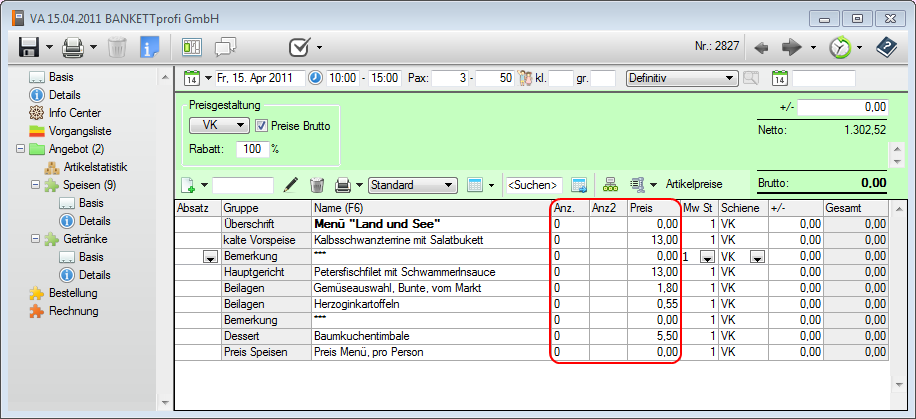Open Info Center in sidebar

tap(74, 113)
